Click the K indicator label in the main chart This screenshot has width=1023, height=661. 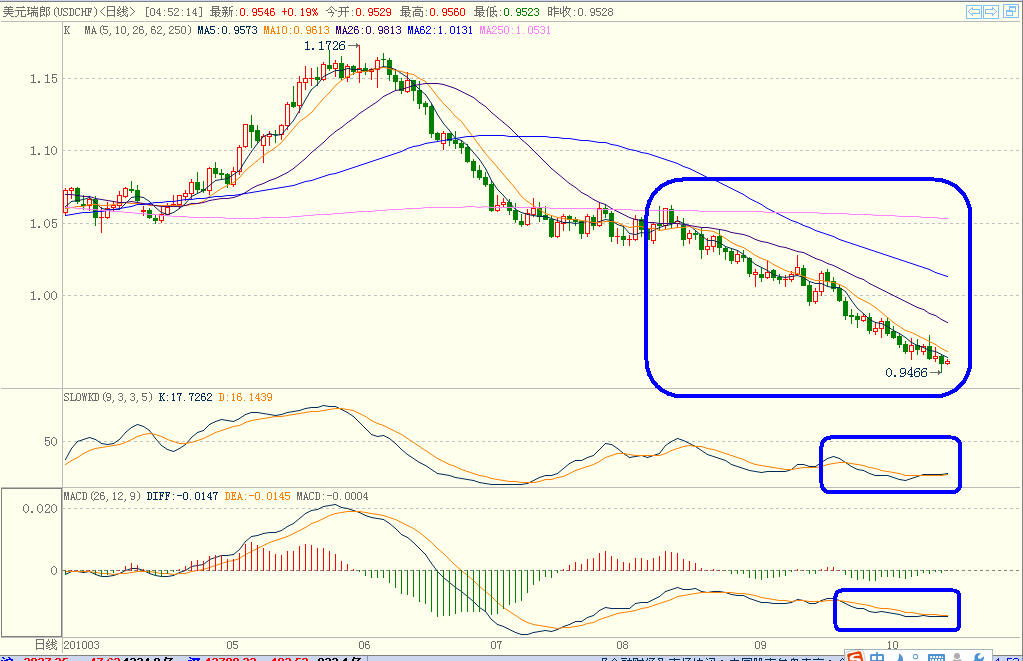point(67,30)
